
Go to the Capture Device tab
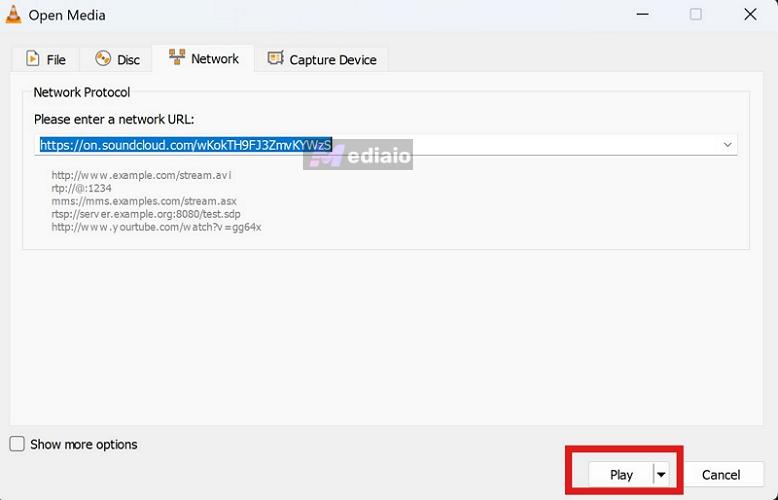pyautogui.click(x=322, y=60)
